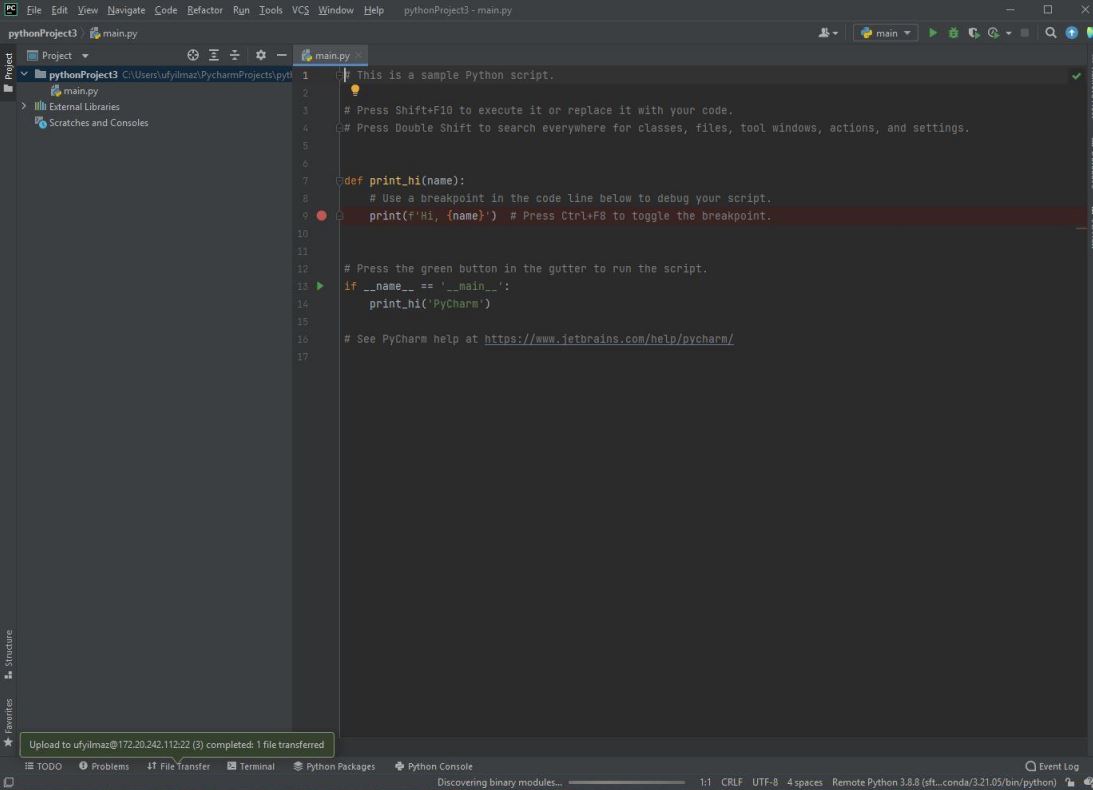Start debugging with the Debug icon

coord(952,32)
